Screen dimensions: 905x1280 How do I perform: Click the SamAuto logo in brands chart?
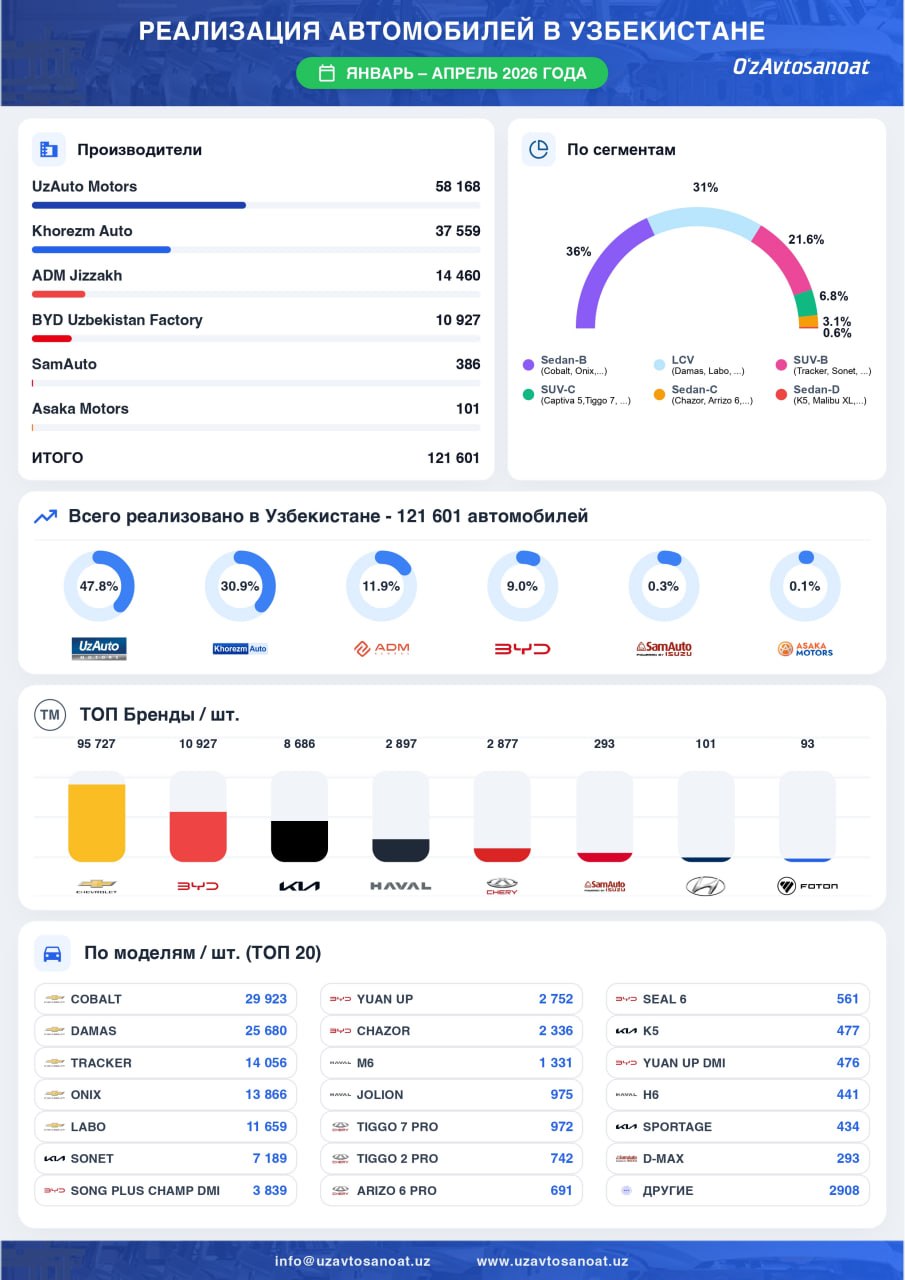click(x=604, y=886)
